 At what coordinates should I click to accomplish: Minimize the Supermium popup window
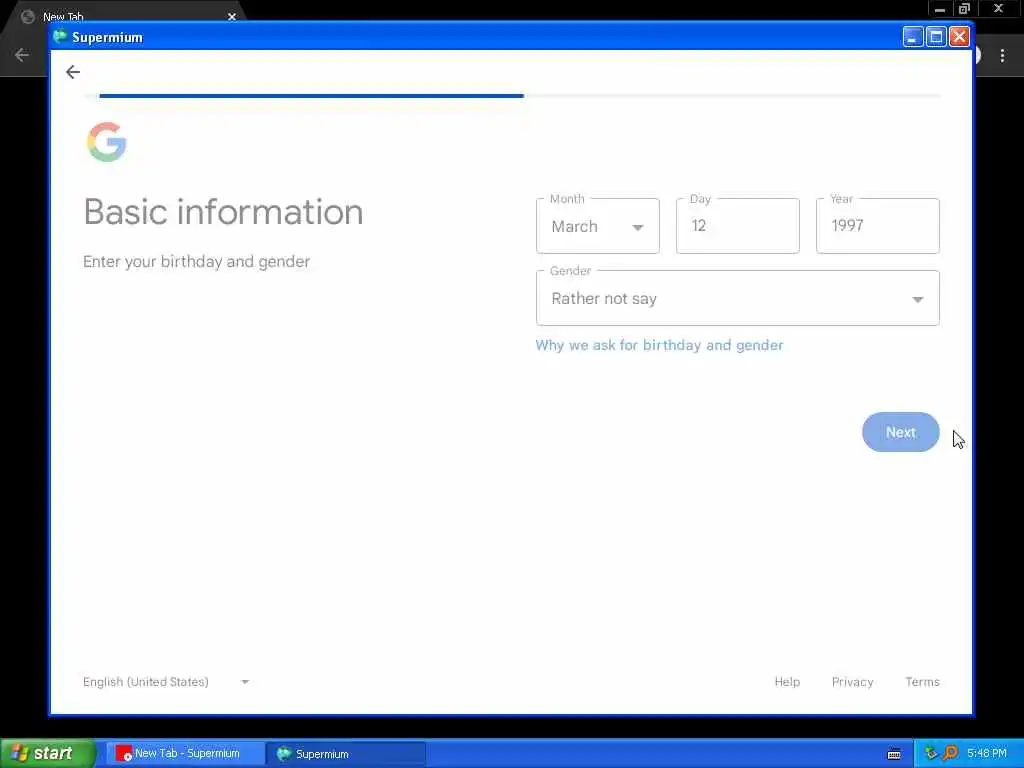click(x=912, y=37)
